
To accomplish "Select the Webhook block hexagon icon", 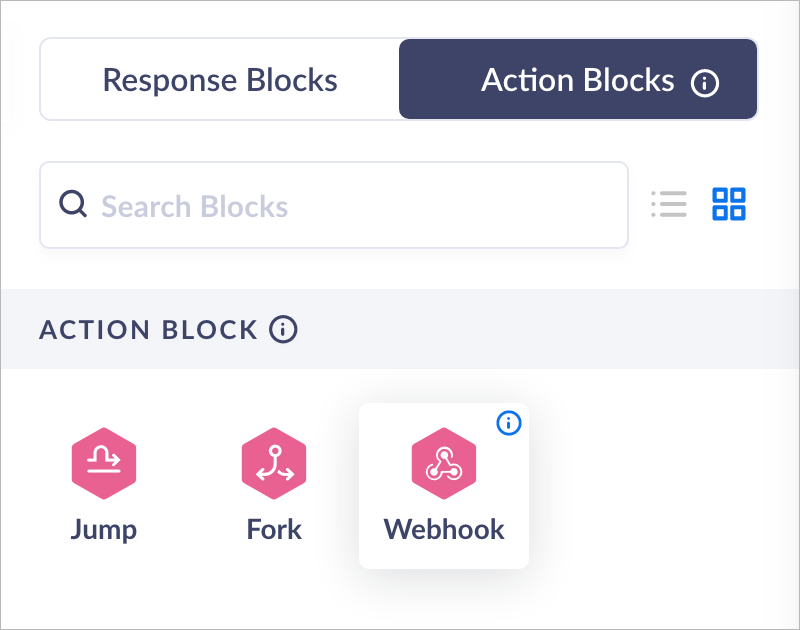I will click(x=444, y=463).
